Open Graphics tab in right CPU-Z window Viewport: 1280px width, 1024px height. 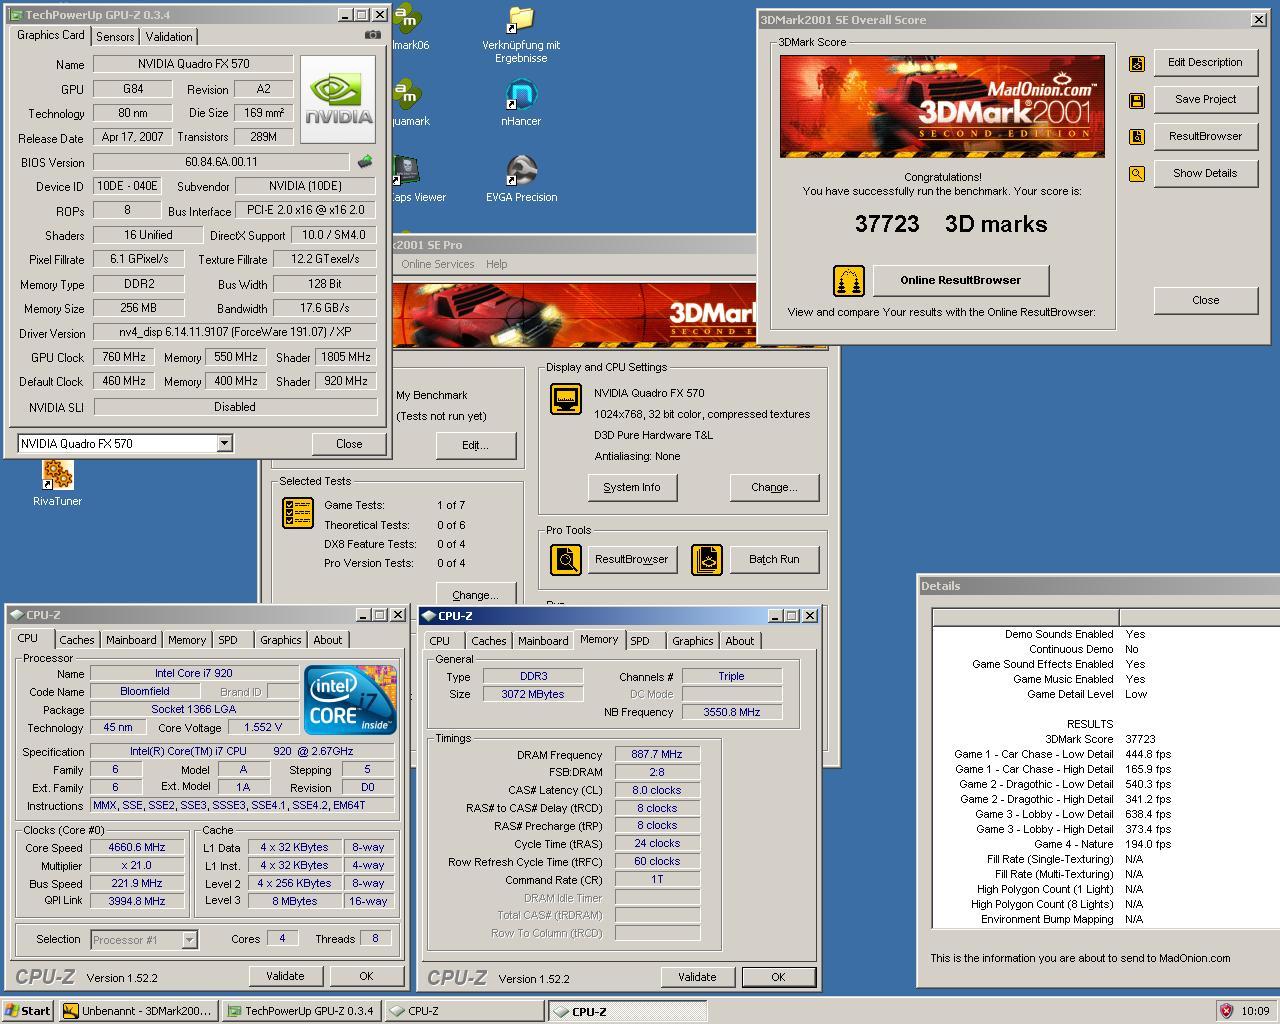click(x=692, y=641)
